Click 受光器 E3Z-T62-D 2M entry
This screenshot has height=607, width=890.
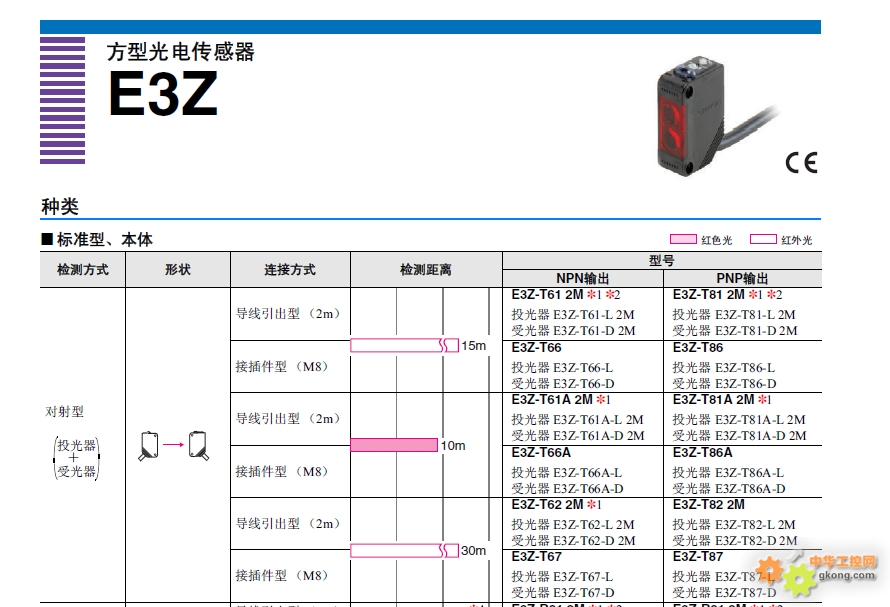[573, 541]
